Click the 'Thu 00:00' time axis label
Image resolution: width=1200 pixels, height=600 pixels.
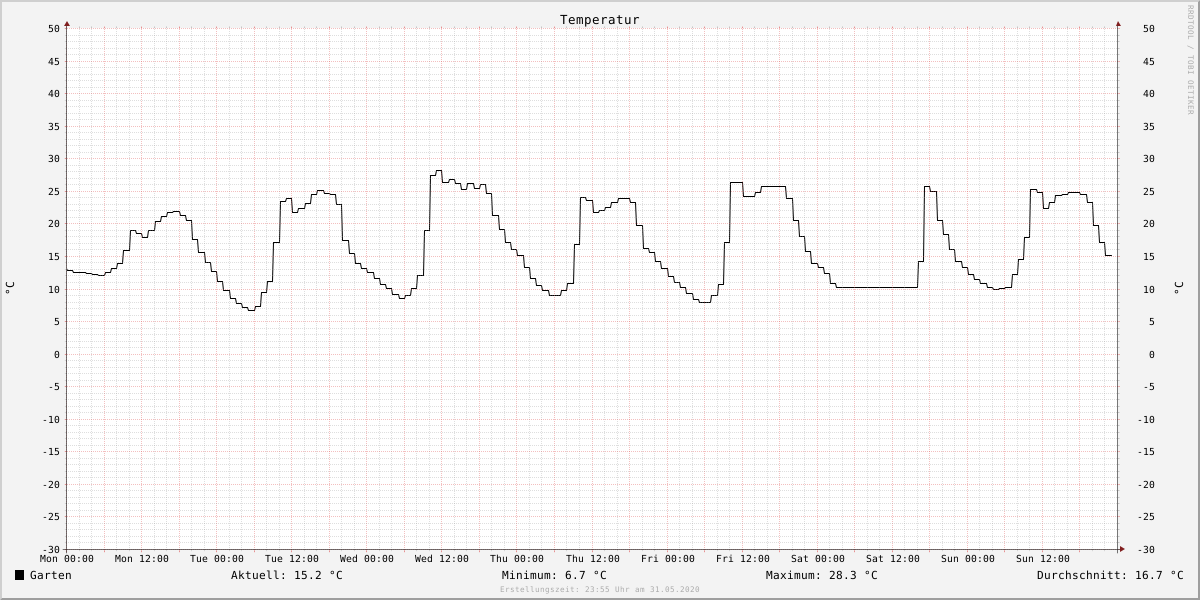(517, 559)
